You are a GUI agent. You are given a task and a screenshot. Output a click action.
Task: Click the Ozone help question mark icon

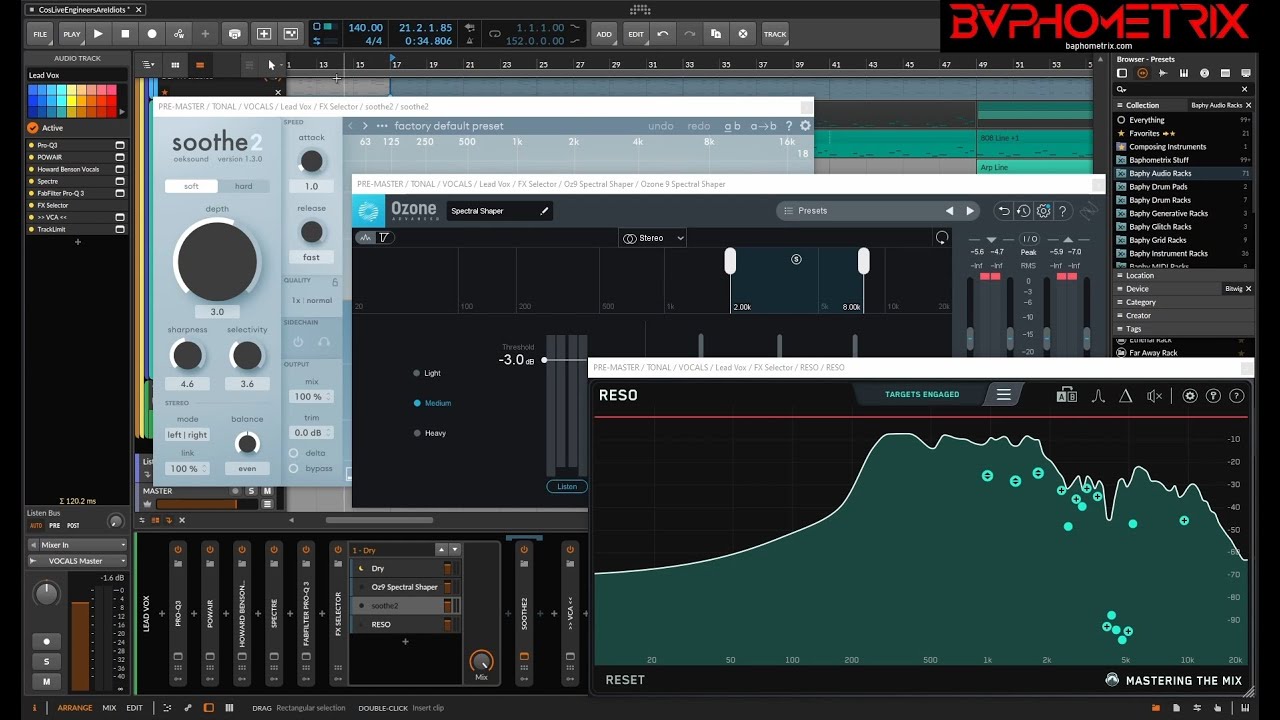pyautogui.click(x=1063, y=211)
